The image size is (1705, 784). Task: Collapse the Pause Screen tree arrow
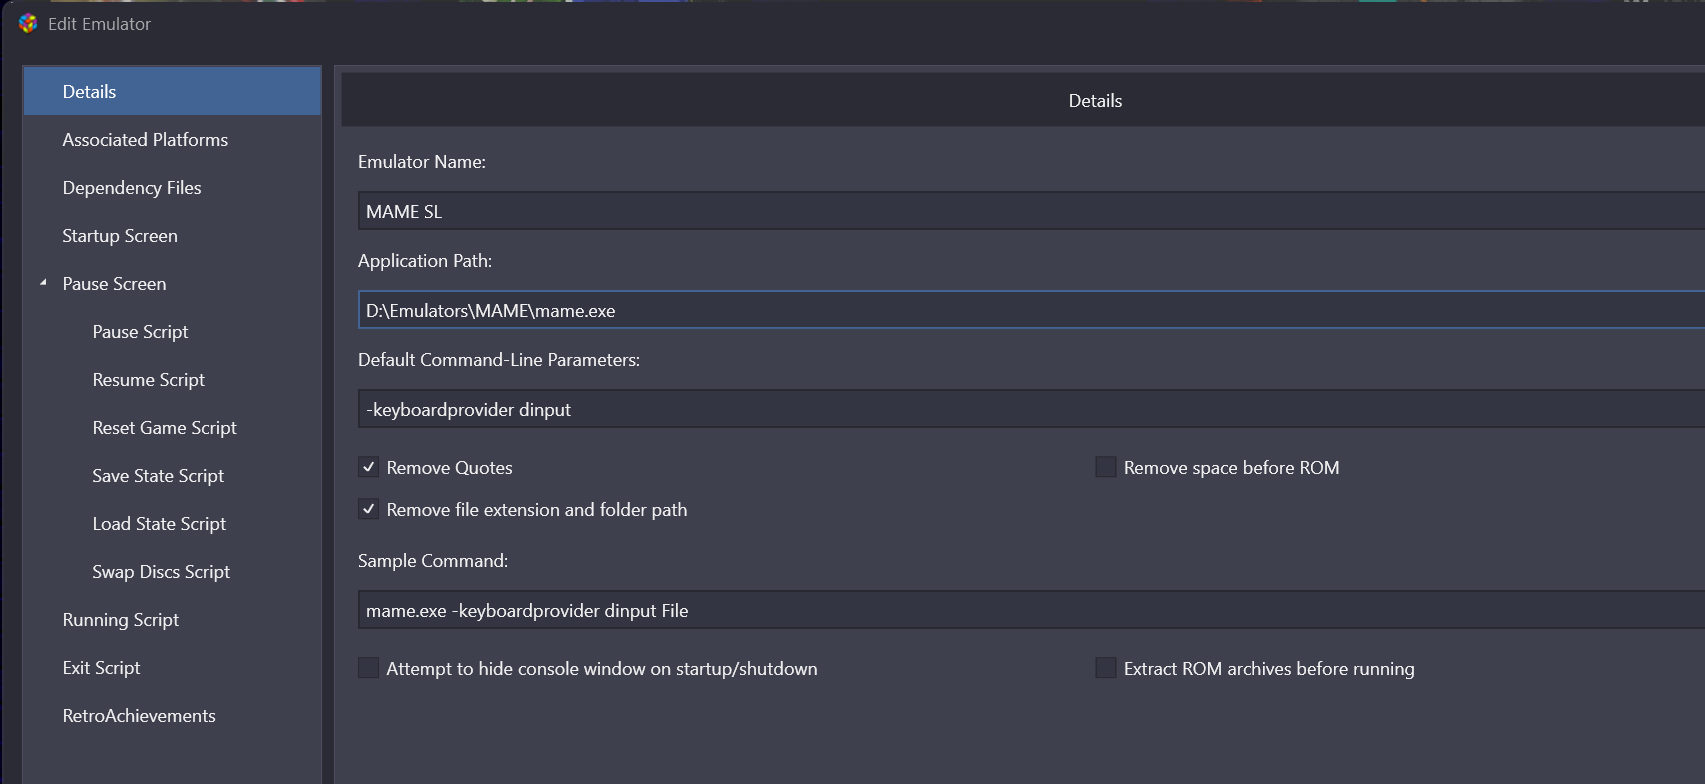(43, 283)
